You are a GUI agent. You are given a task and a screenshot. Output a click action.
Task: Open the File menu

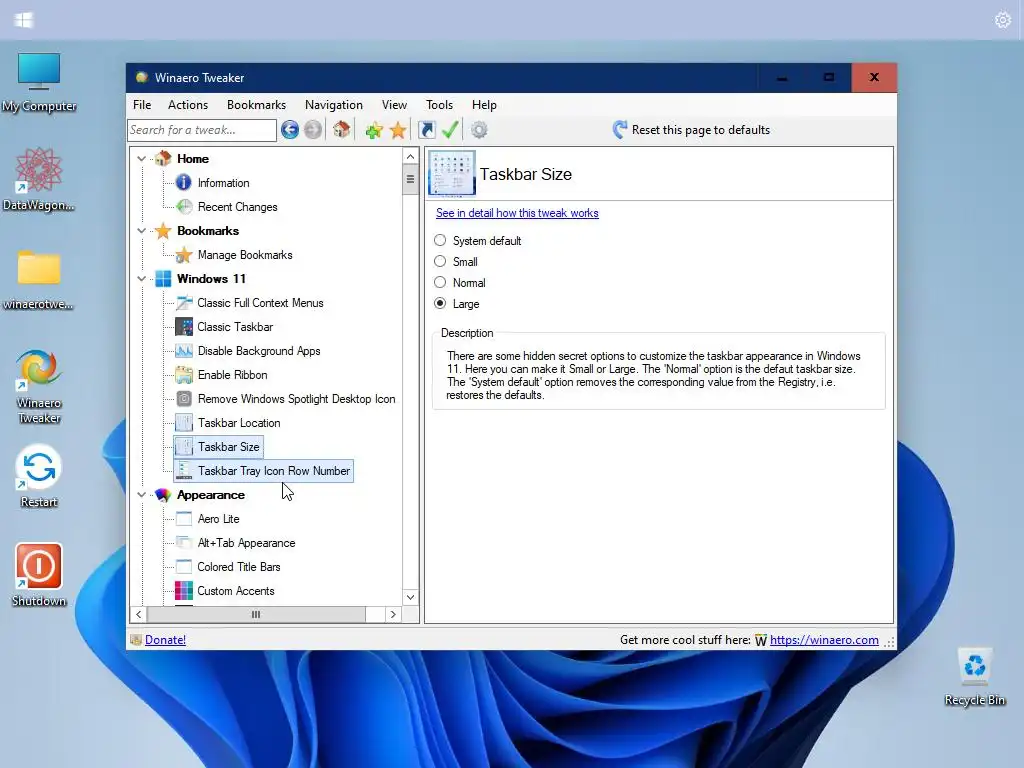142,104
